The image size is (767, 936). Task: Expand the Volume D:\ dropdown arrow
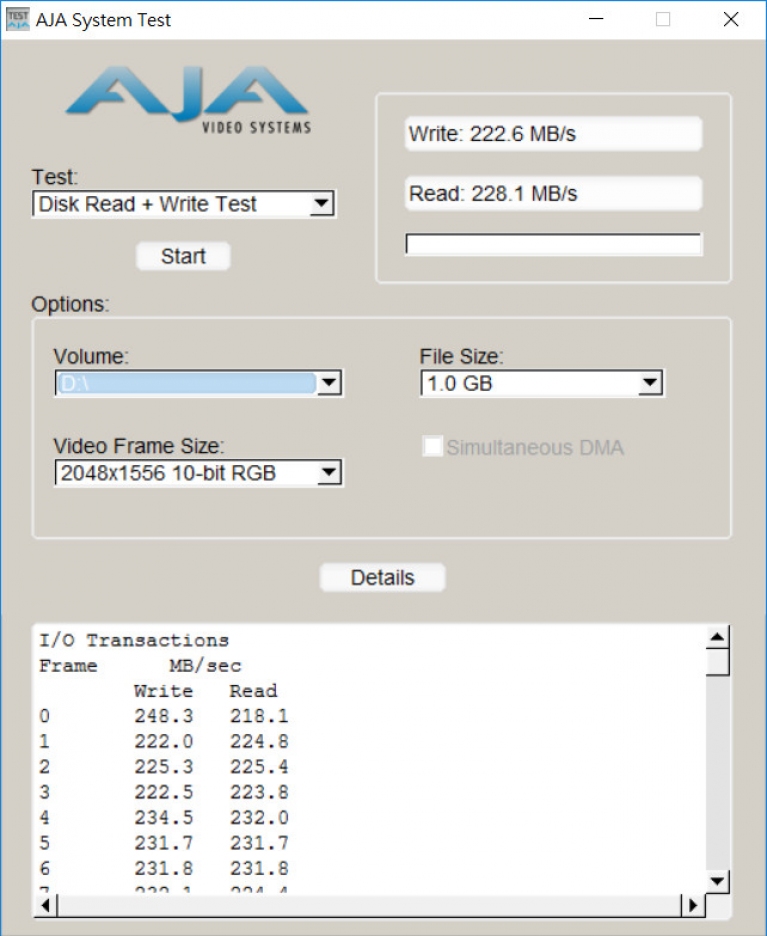(x=329, y=383)
